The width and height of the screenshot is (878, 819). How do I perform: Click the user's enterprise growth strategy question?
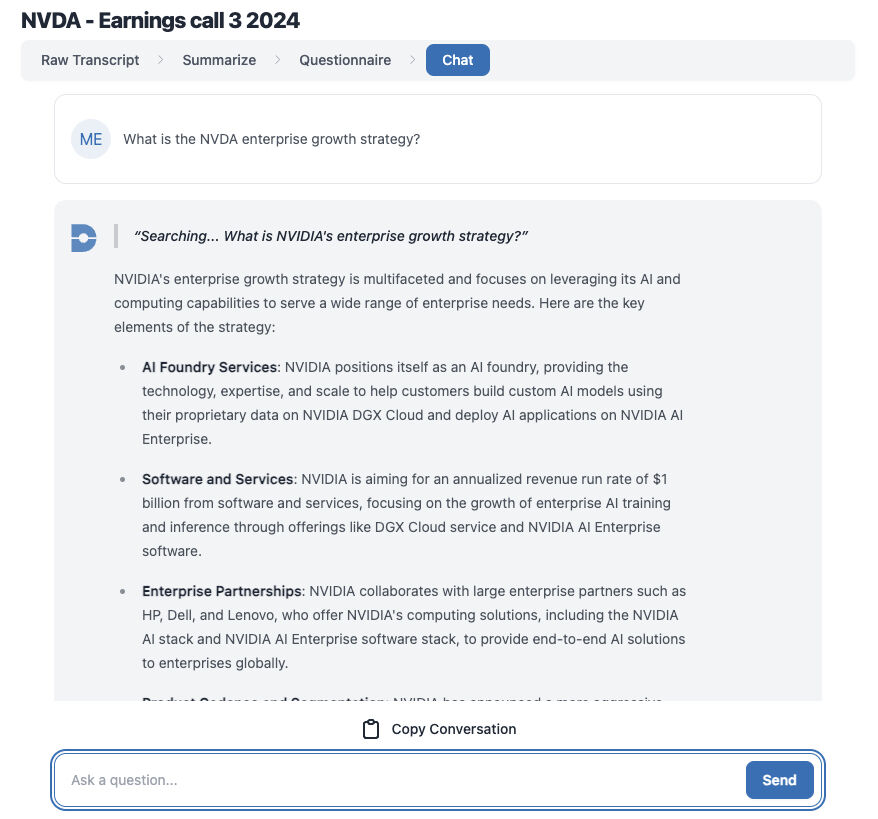pos(271,139)
